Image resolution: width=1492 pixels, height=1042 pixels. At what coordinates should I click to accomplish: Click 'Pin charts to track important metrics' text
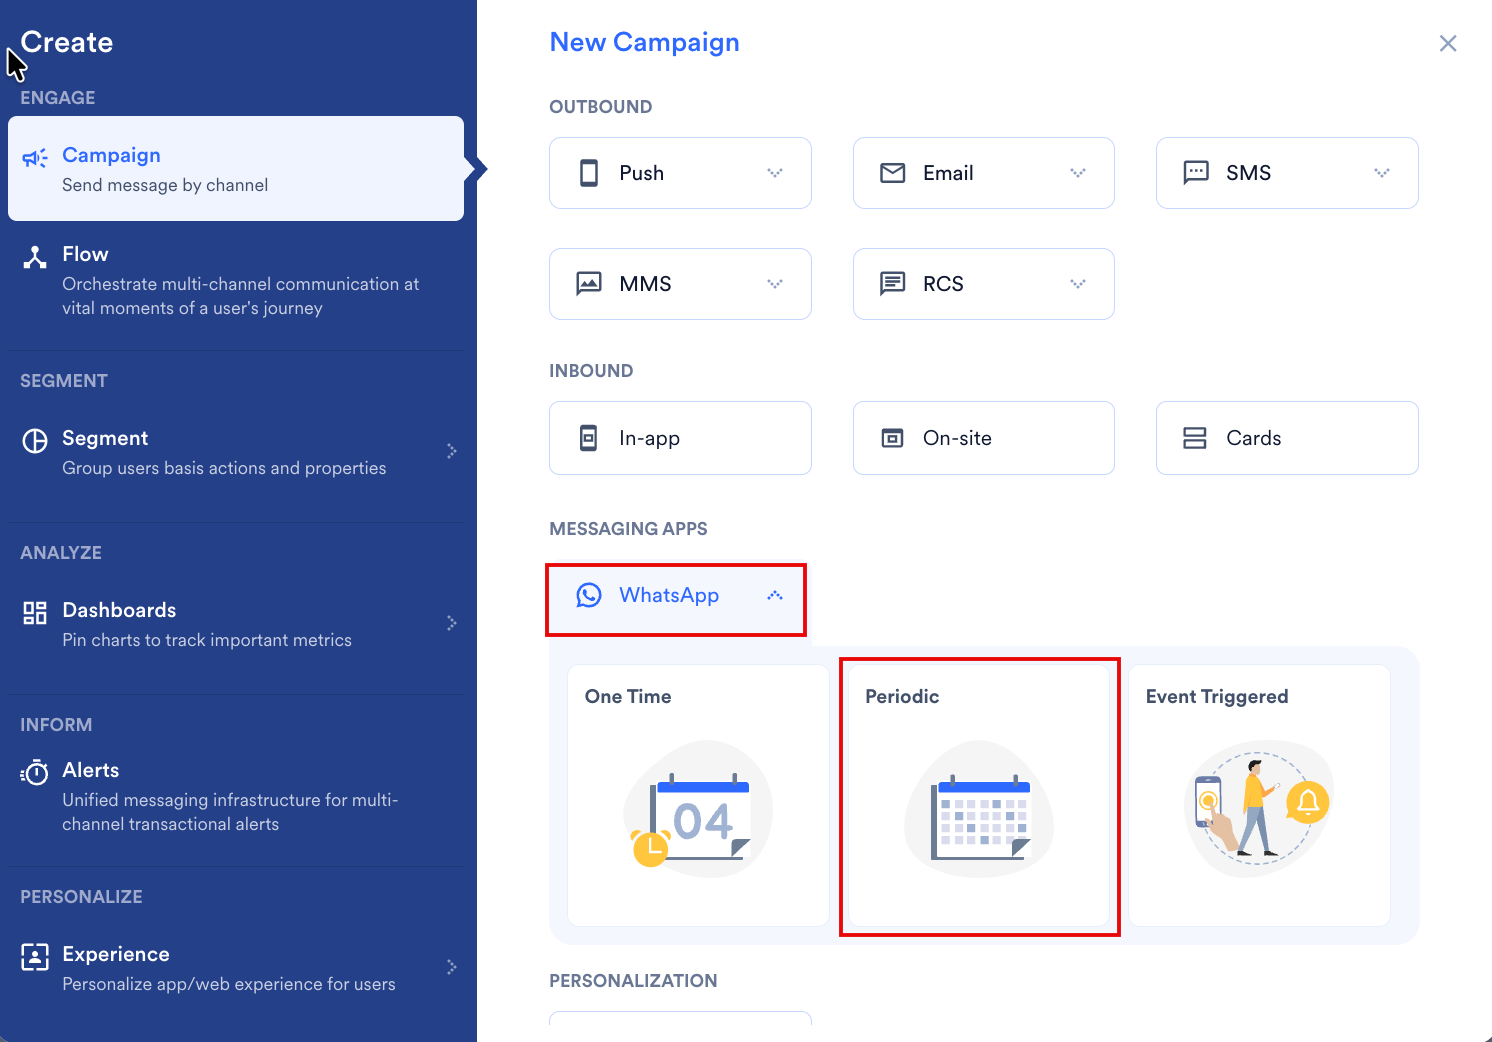(x=207, y=640)
